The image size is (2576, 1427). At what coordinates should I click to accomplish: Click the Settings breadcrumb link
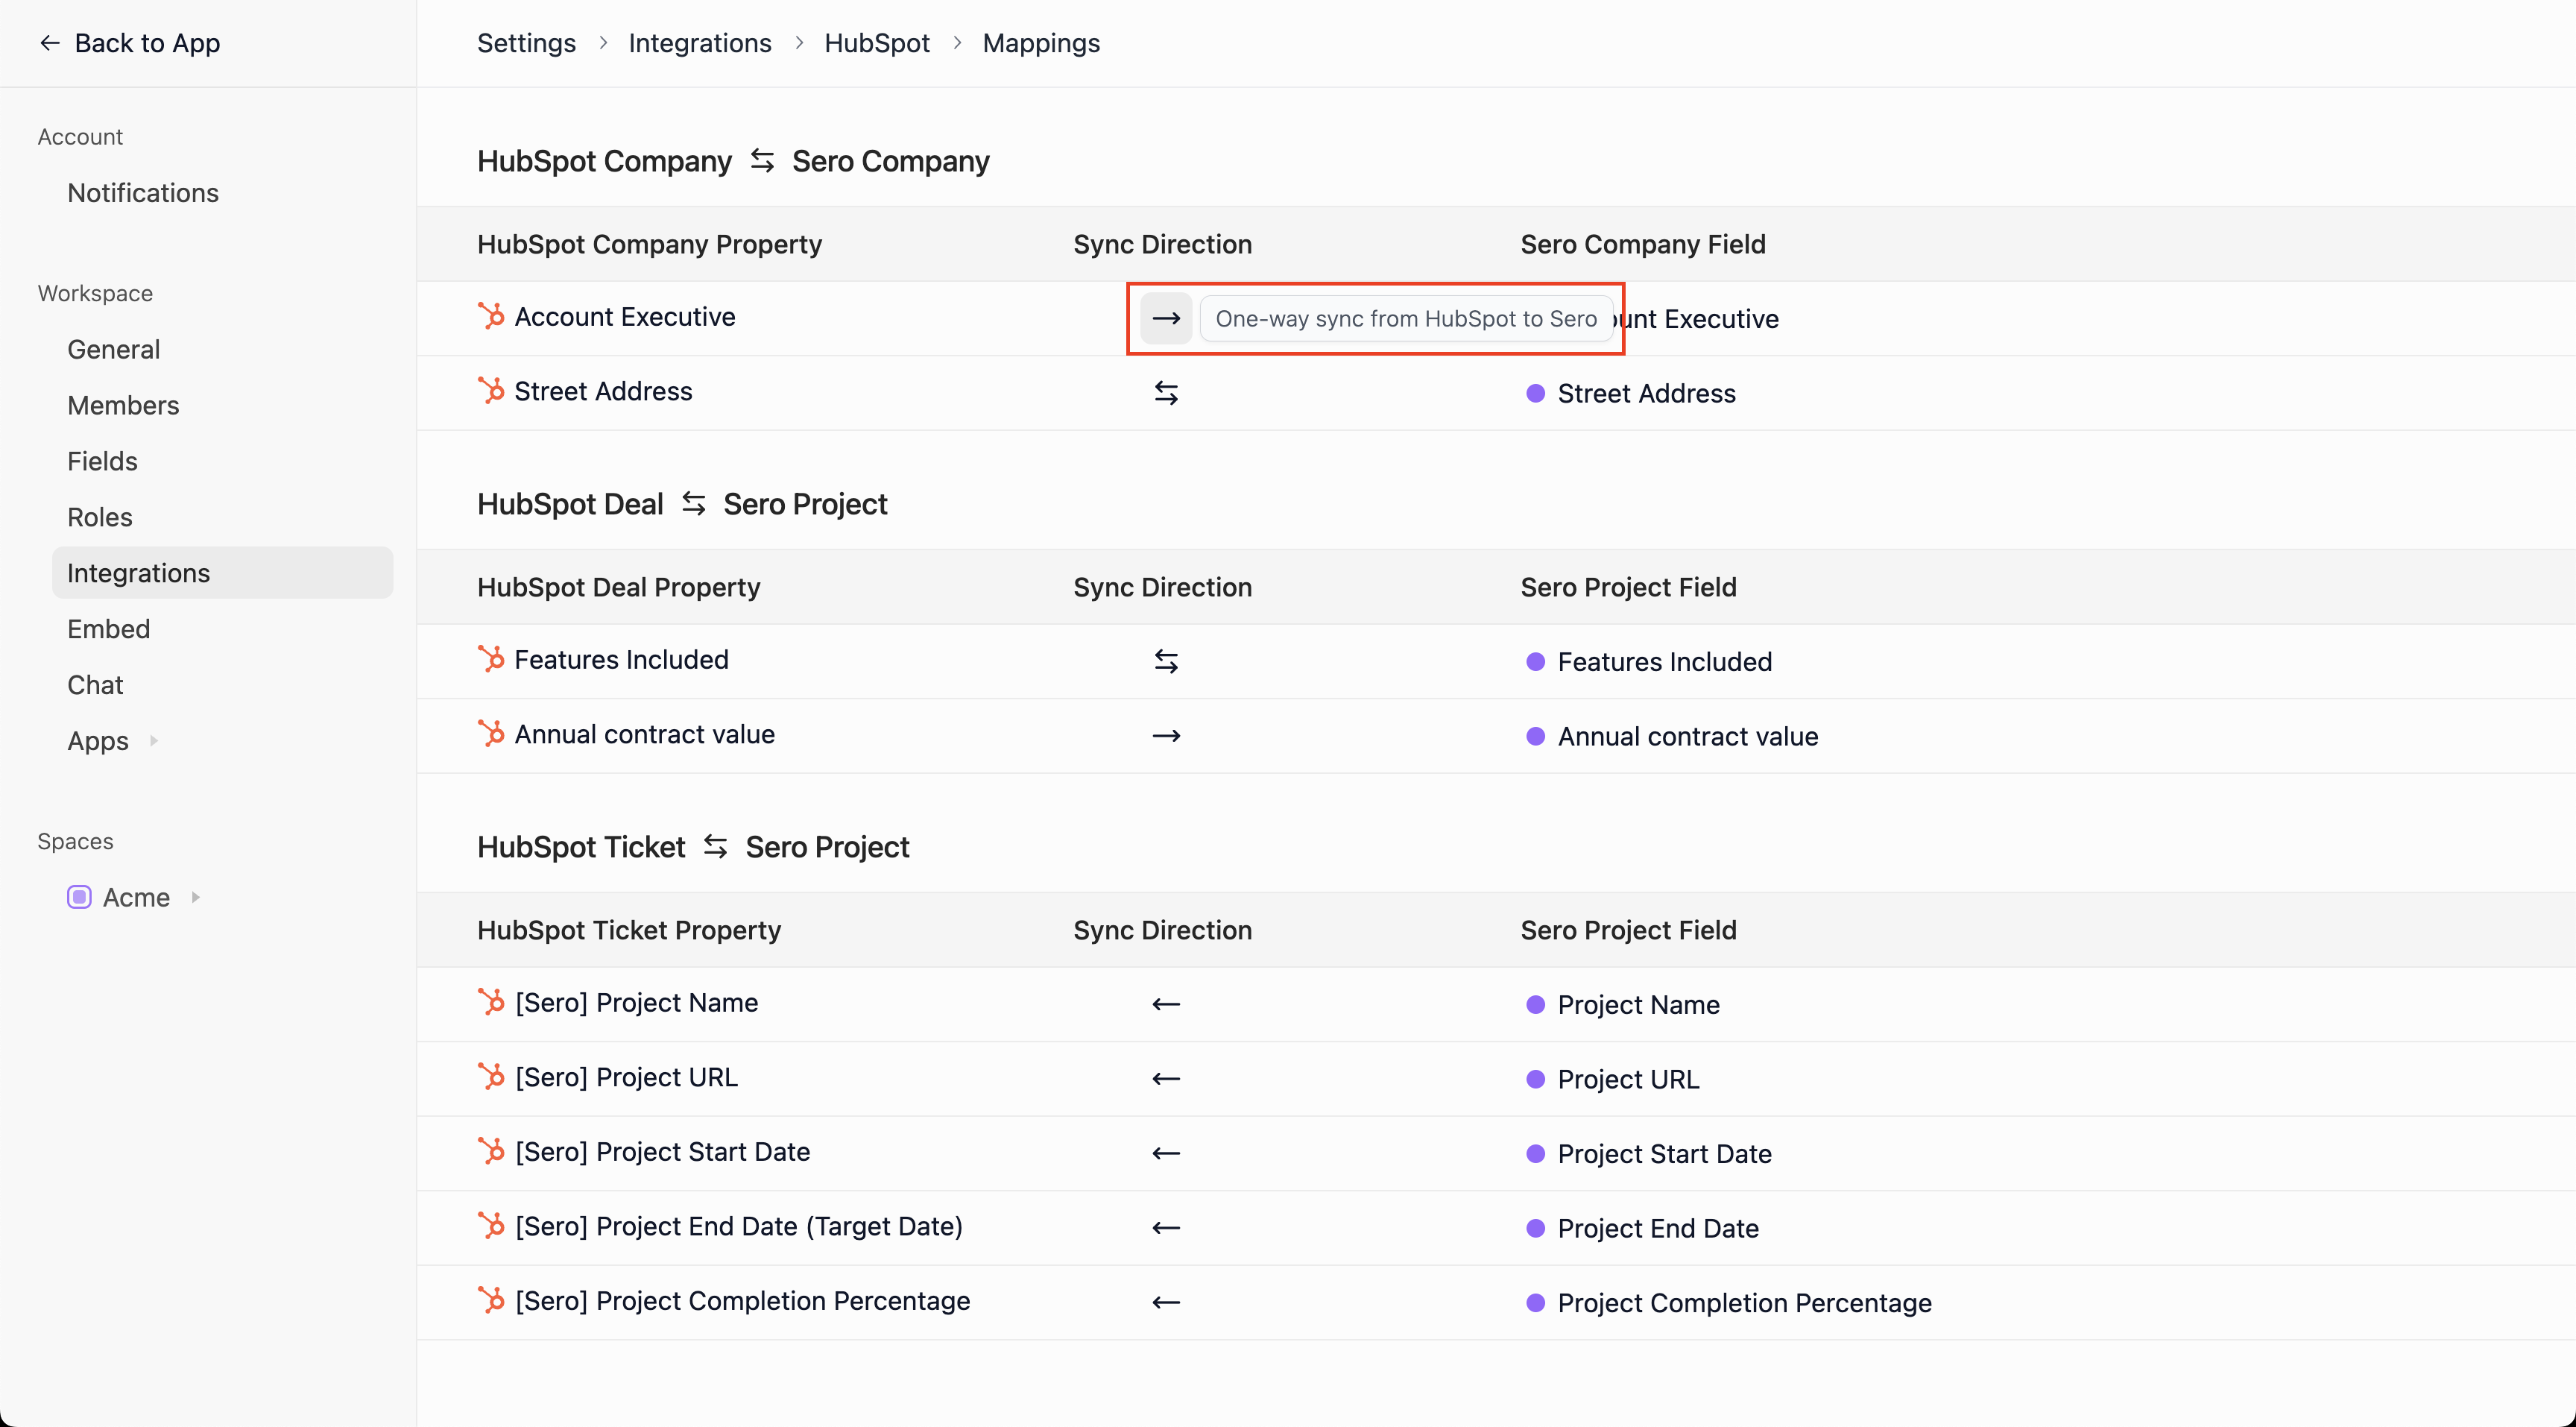(526, 43)
